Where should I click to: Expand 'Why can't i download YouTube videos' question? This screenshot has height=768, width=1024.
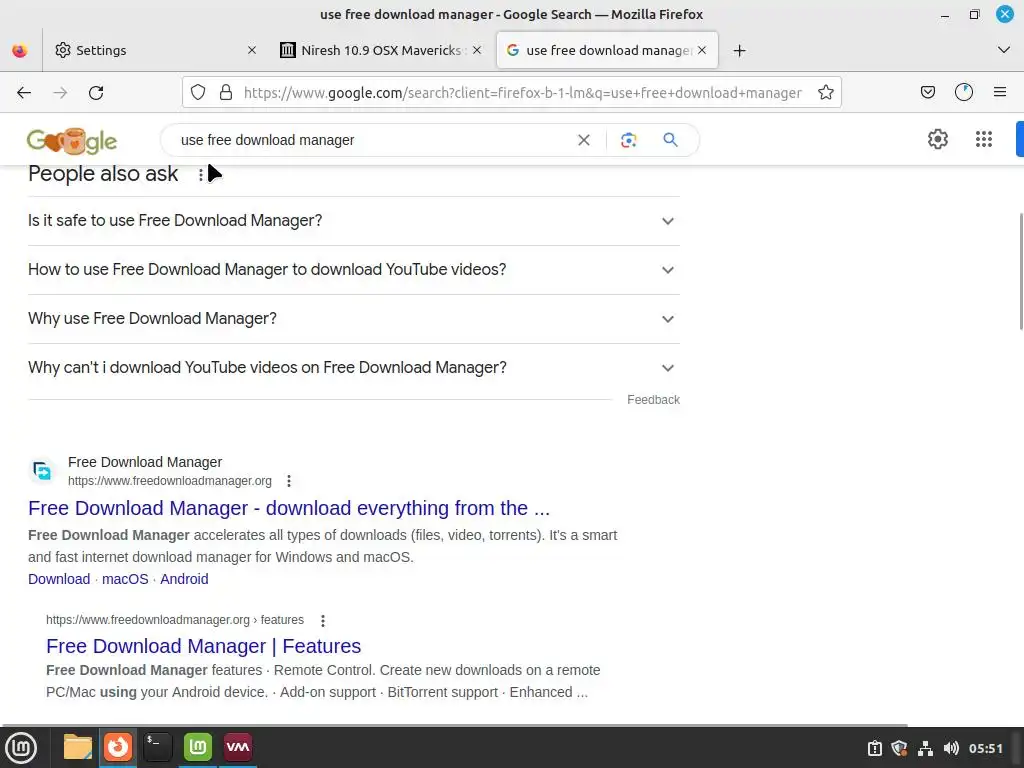pyautogui.click(x=353, y=368)
